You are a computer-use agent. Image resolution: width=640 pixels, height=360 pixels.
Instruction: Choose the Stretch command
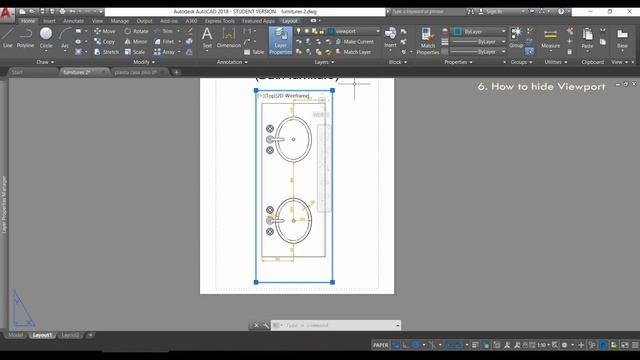[x=106, y=52]
